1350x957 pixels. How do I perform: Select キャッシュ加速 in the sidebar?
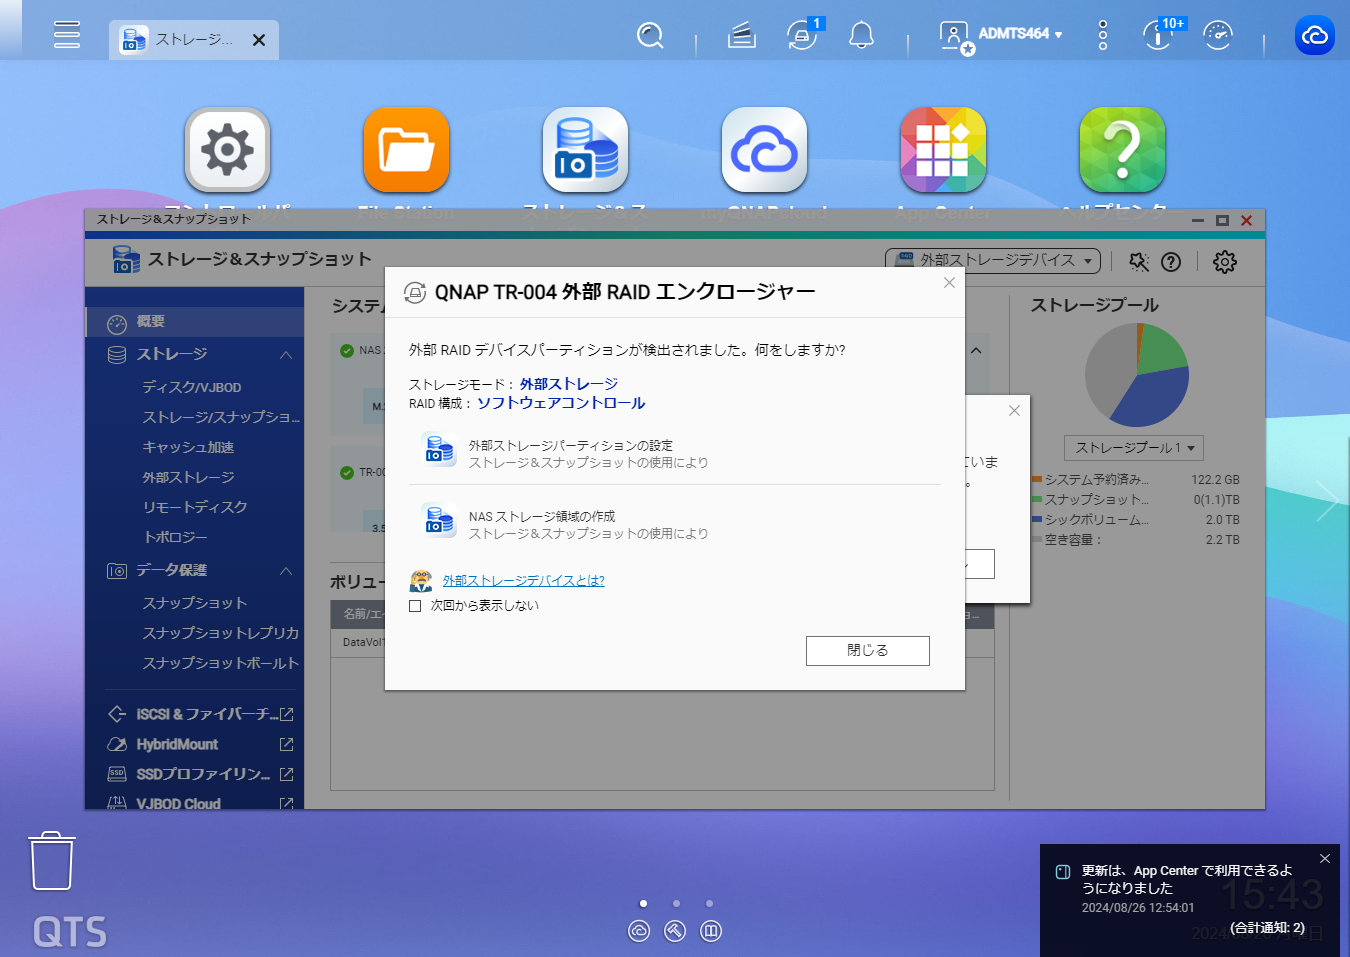click(x=188, y=447)
